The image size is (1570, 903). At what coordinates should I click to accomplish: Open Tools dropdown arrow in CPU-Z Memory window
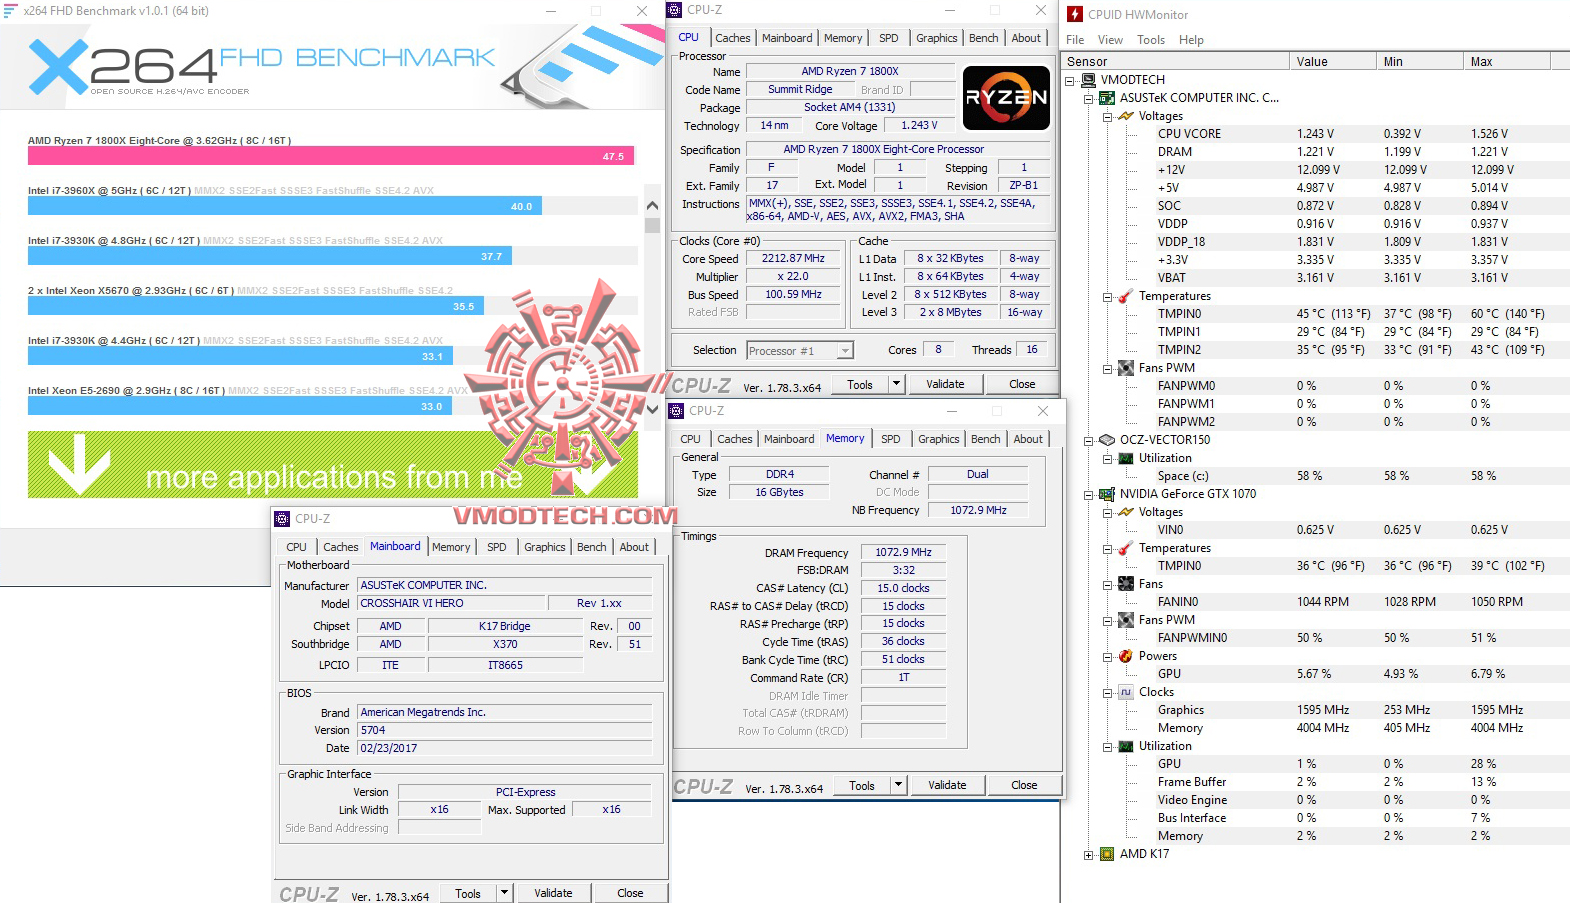898,785
